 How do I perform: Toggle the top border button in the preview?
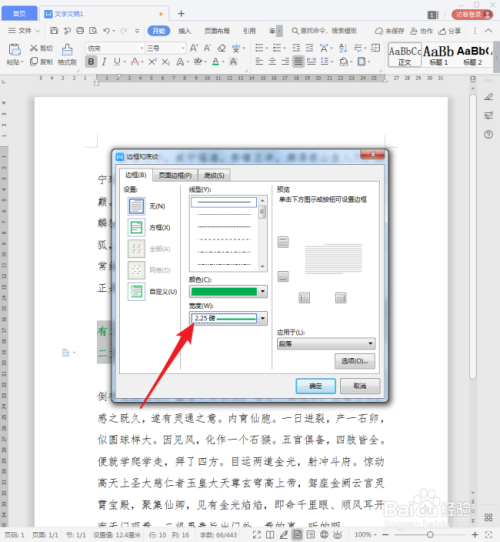pyautogui.click(x=283, y=242)
